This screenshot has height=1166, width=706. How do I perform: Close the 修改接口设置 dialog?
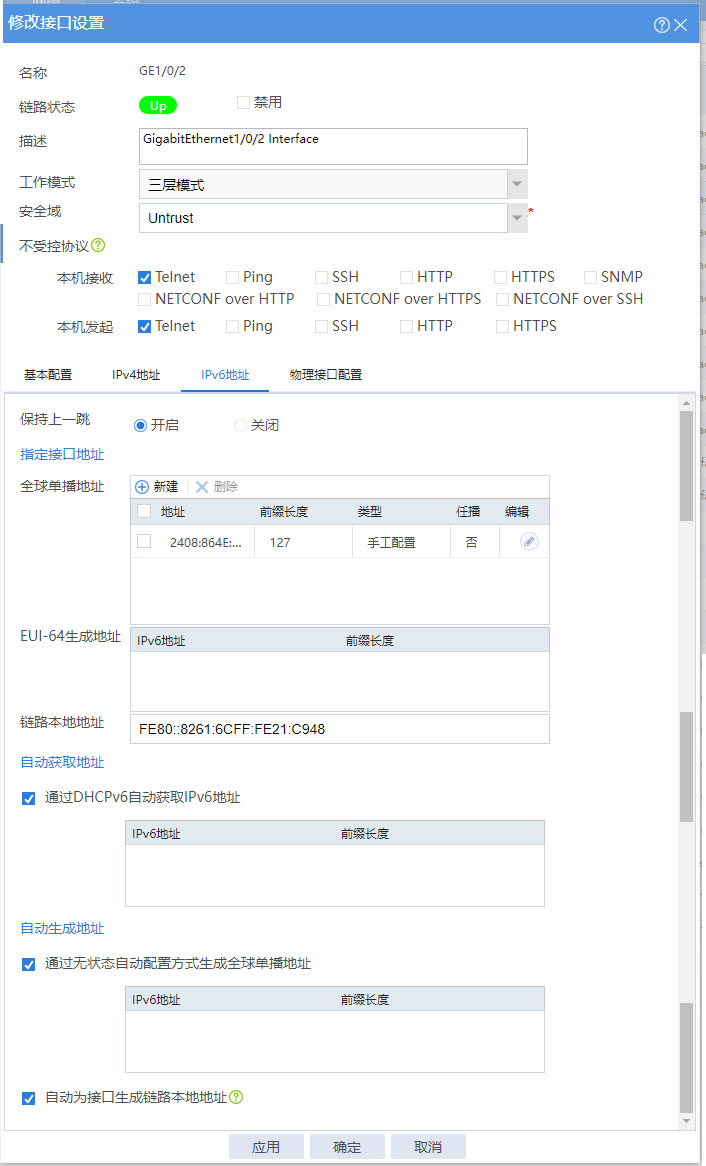click(681, 25)
